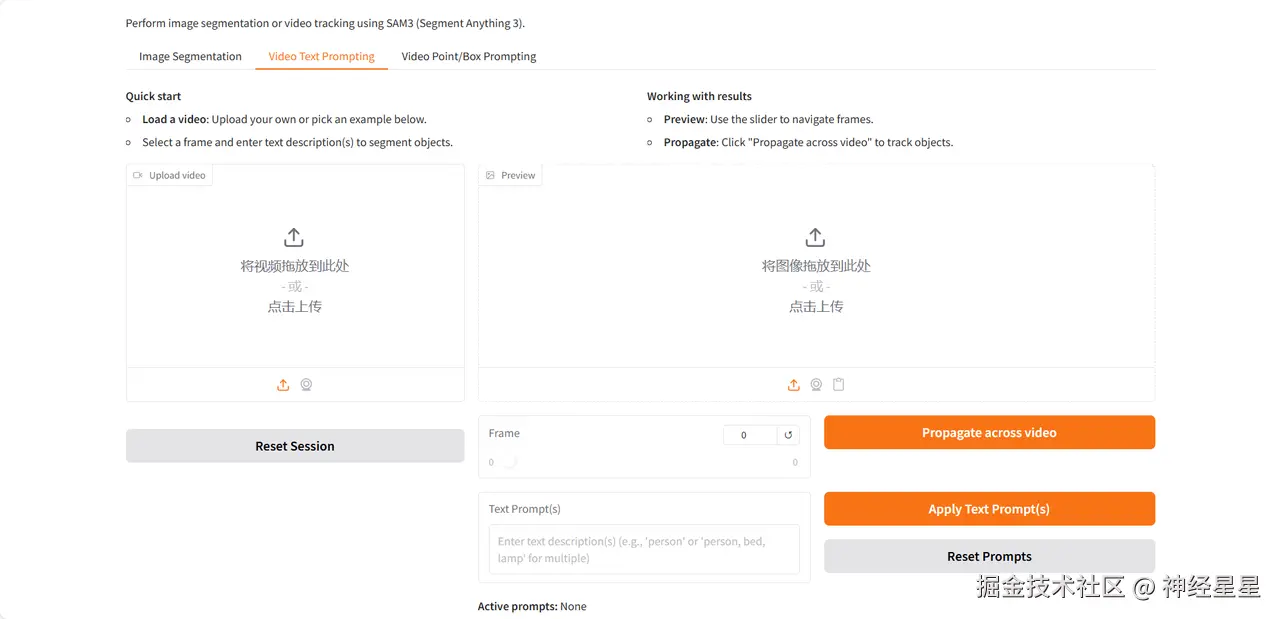Click the clipboard paste icon under Preview

coord(839,385)
